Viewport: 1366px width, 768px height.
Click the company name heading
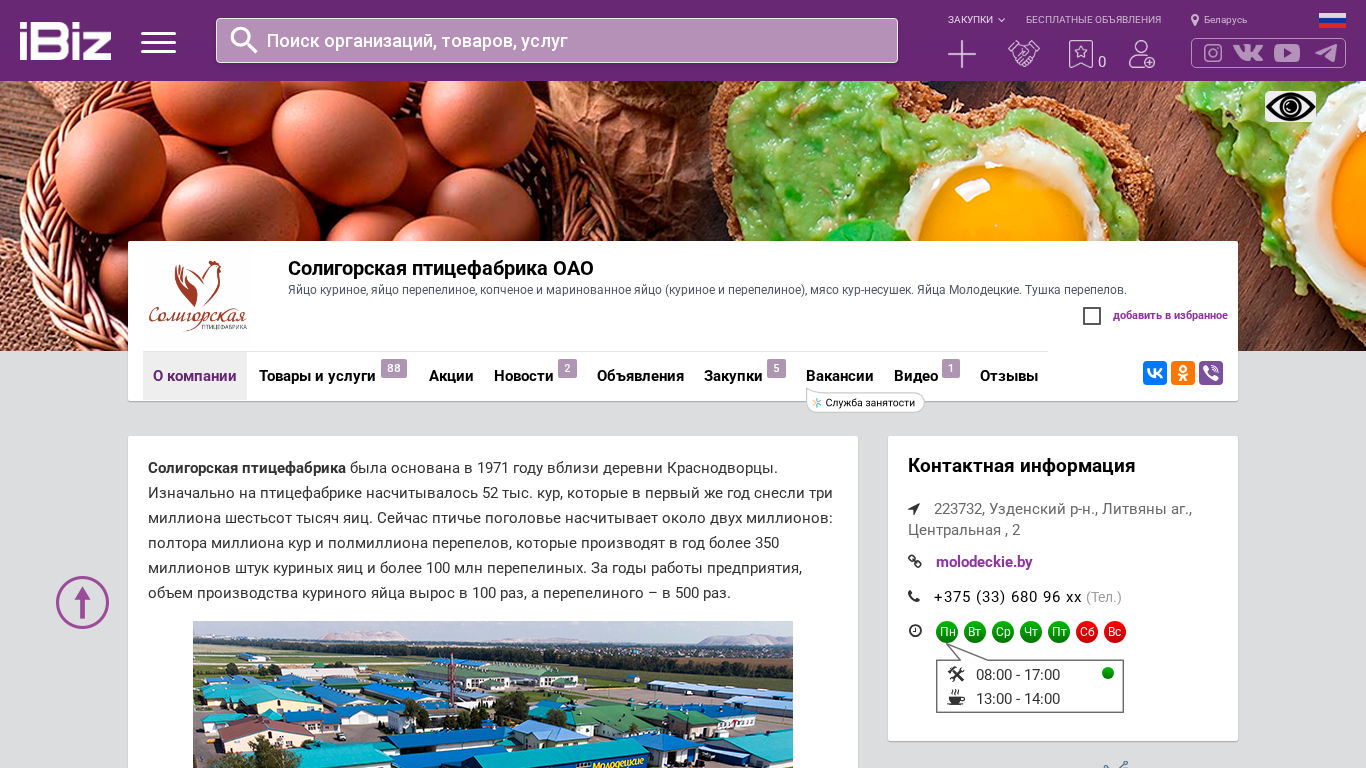click(x=441, y=268)
